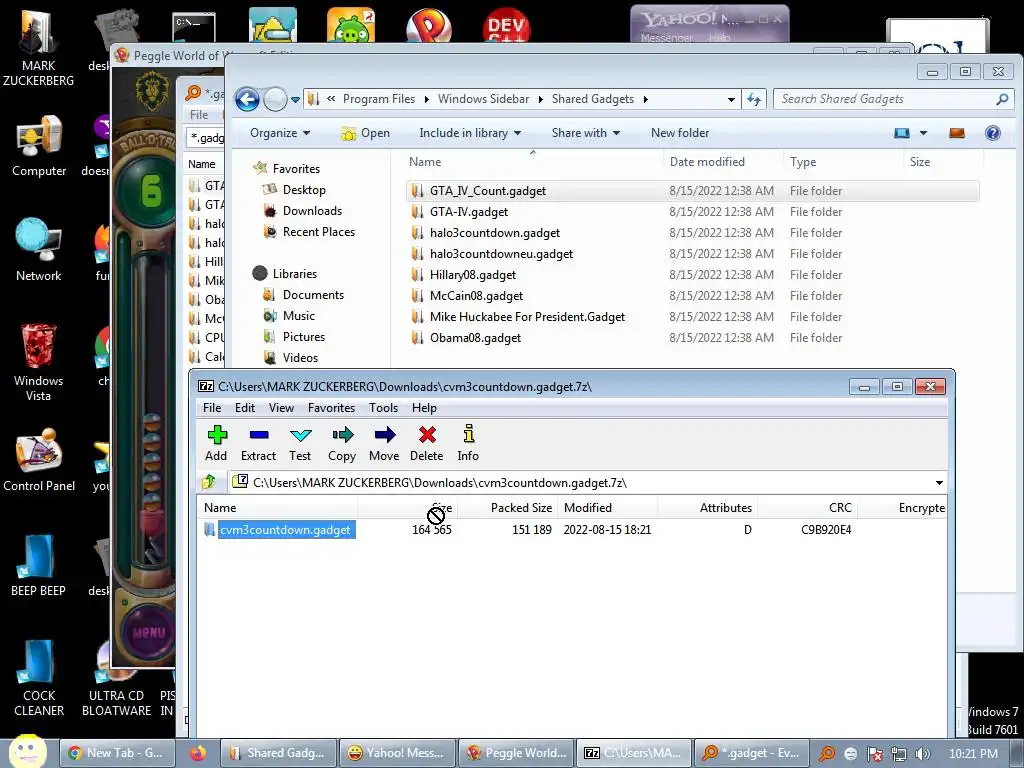Open the Network desktop icon

pyautogui.click(x=39, y=251)
